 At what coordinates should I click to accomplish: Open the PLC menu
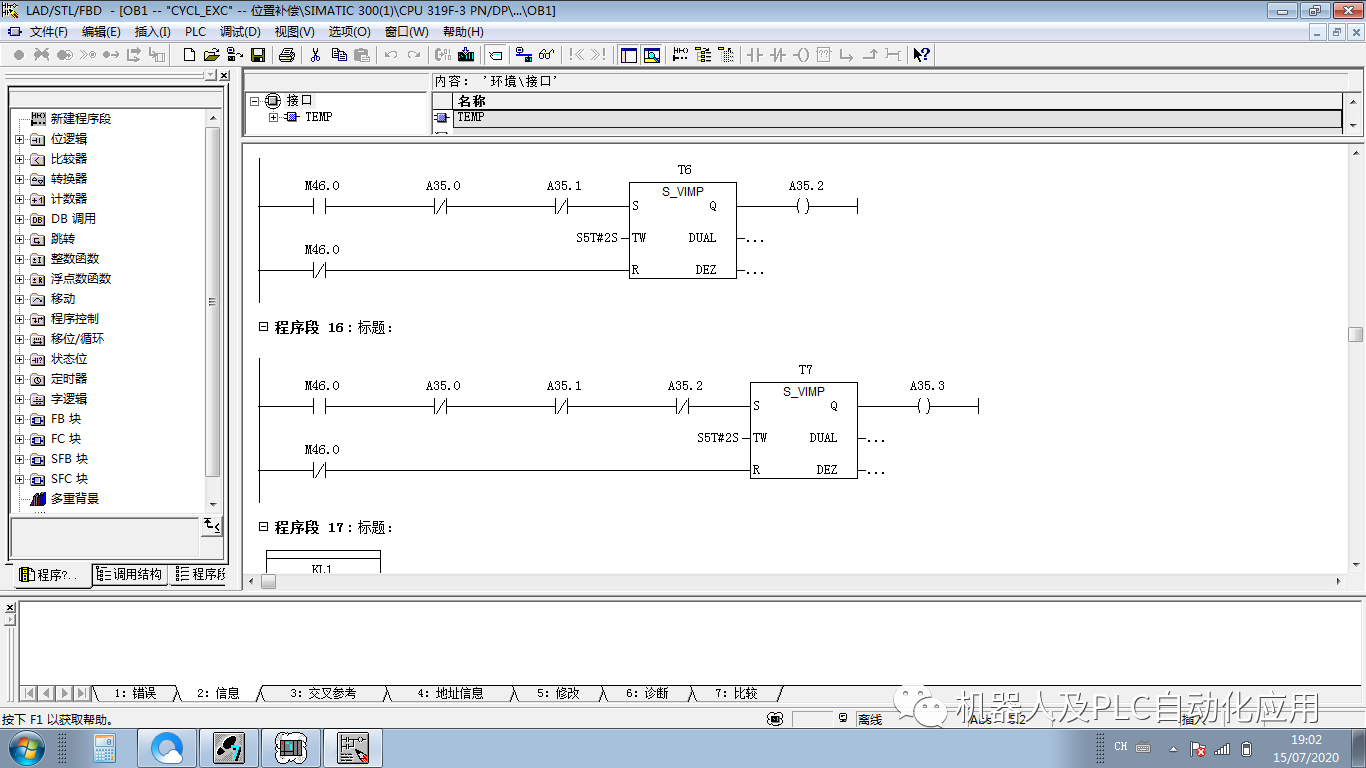point(195,32)
